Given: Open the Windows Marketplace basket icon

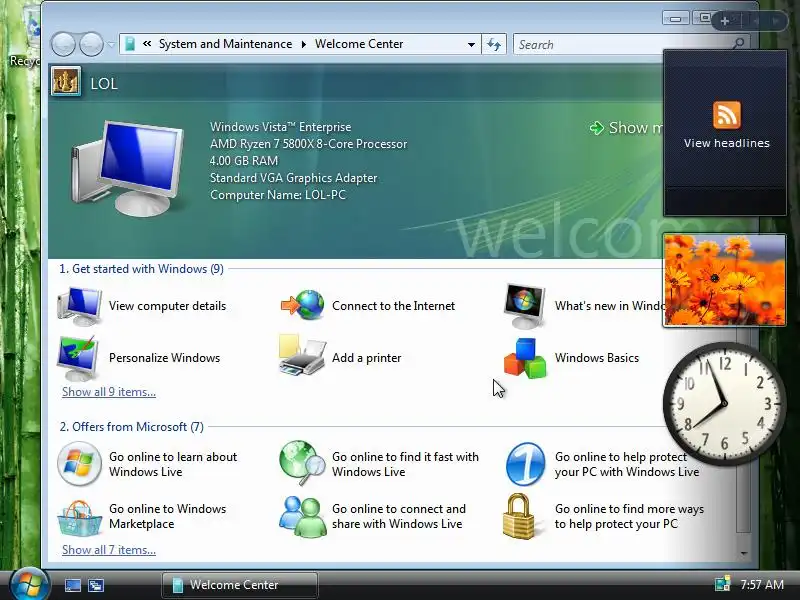Looking at the screenshot, I should pos(79,518).
